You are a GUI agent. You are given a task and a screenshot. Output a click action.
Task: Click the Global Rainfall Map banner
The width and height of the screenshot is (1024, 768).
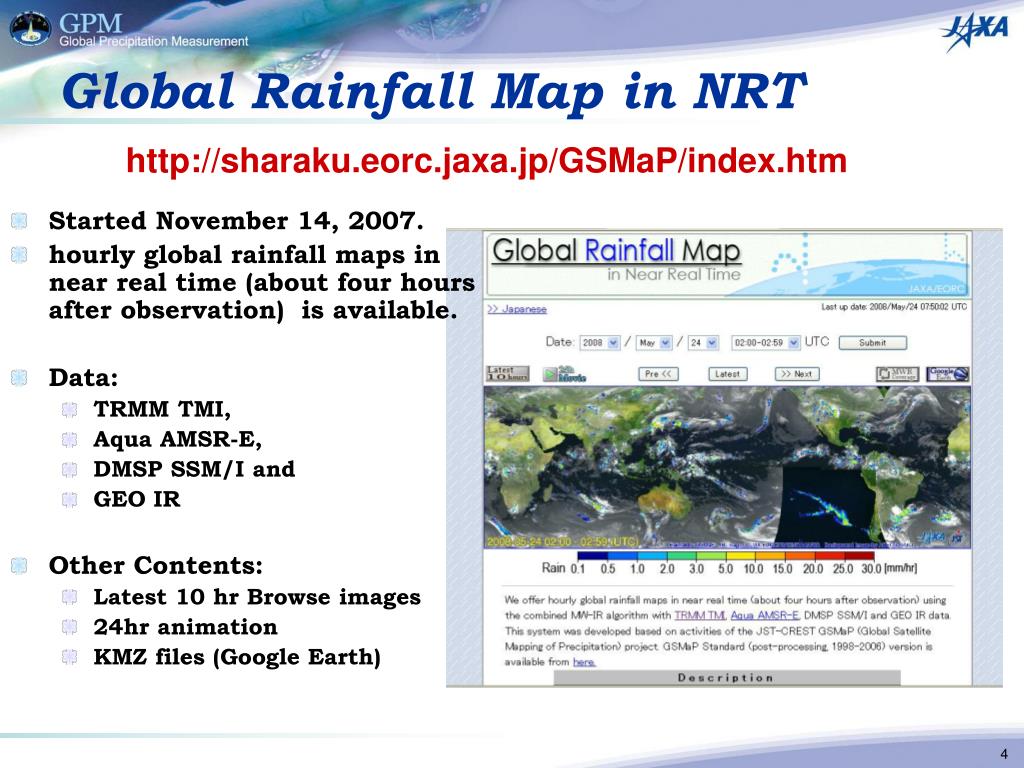click(727, 264)
